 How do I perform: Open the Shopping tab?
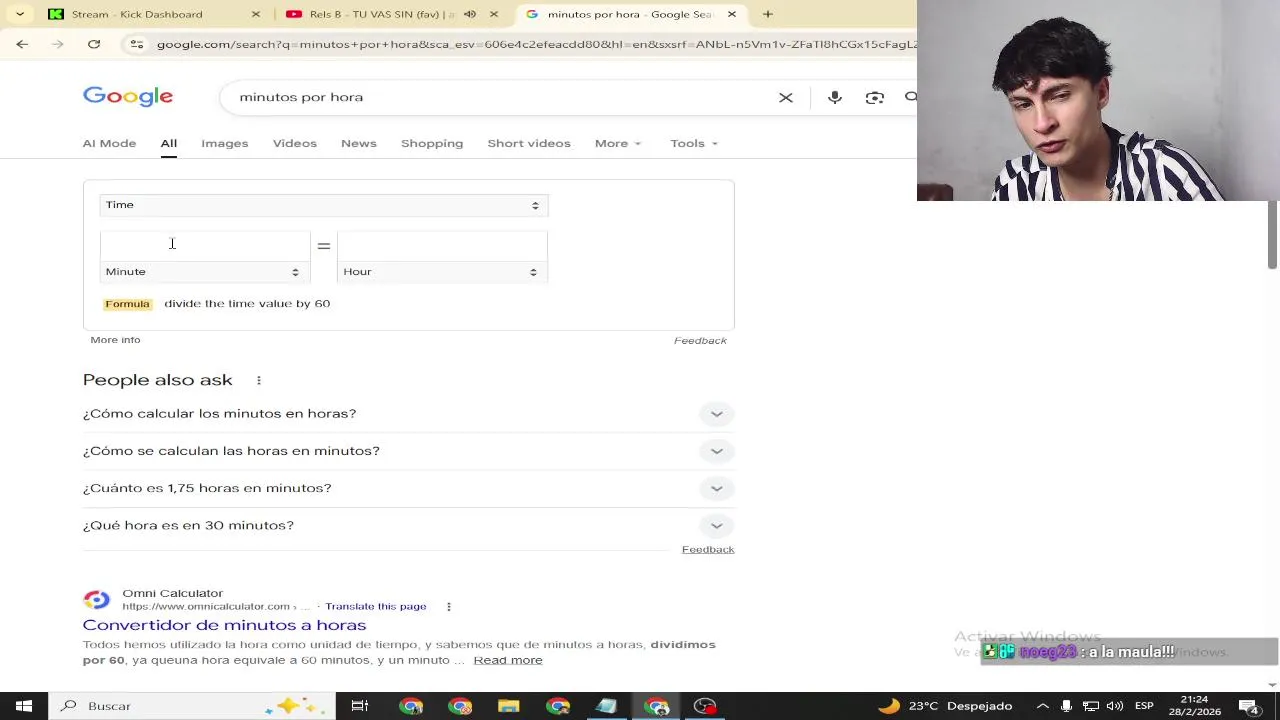432,143
